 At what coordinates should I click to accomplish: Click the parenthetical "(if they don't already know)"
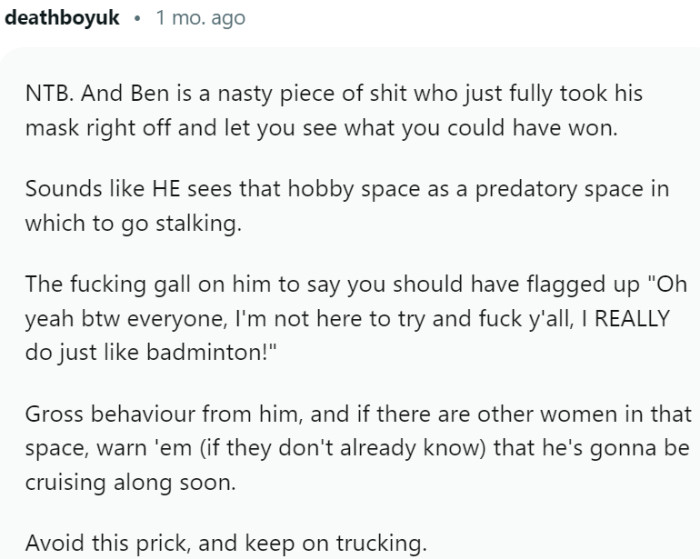click(x=357, y=446)
